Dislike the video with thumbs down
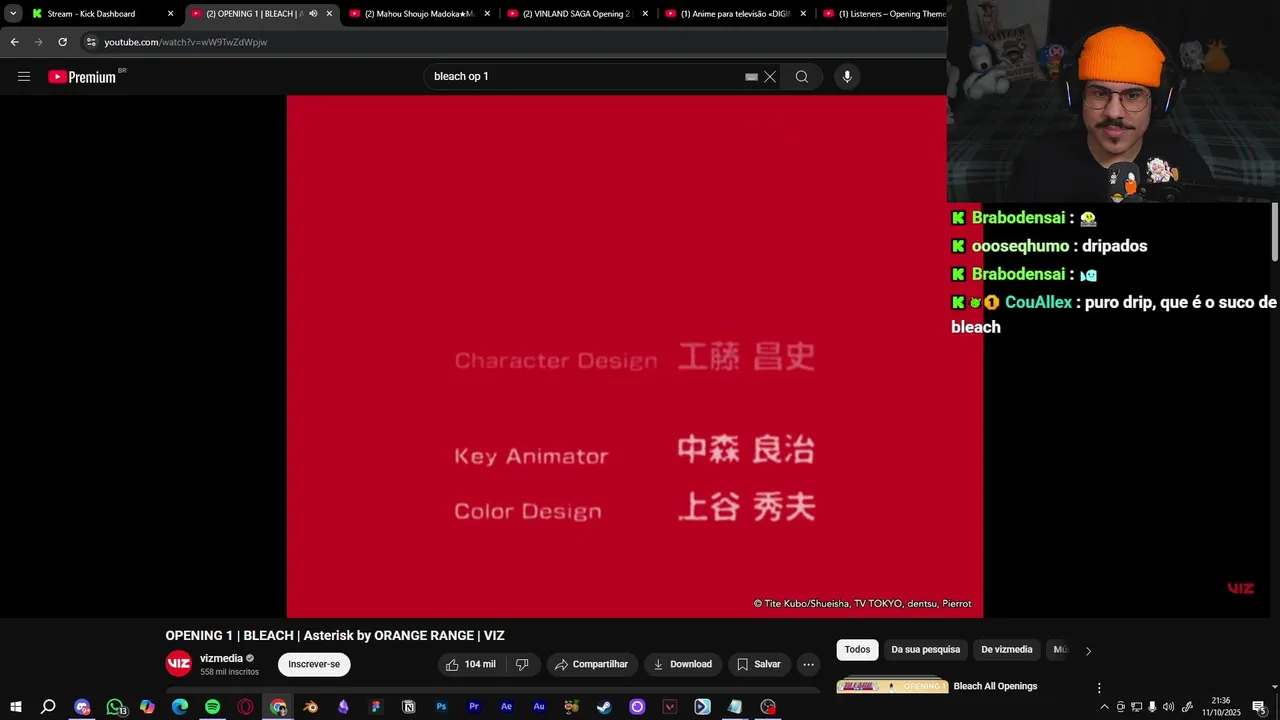 pos(522,664)
